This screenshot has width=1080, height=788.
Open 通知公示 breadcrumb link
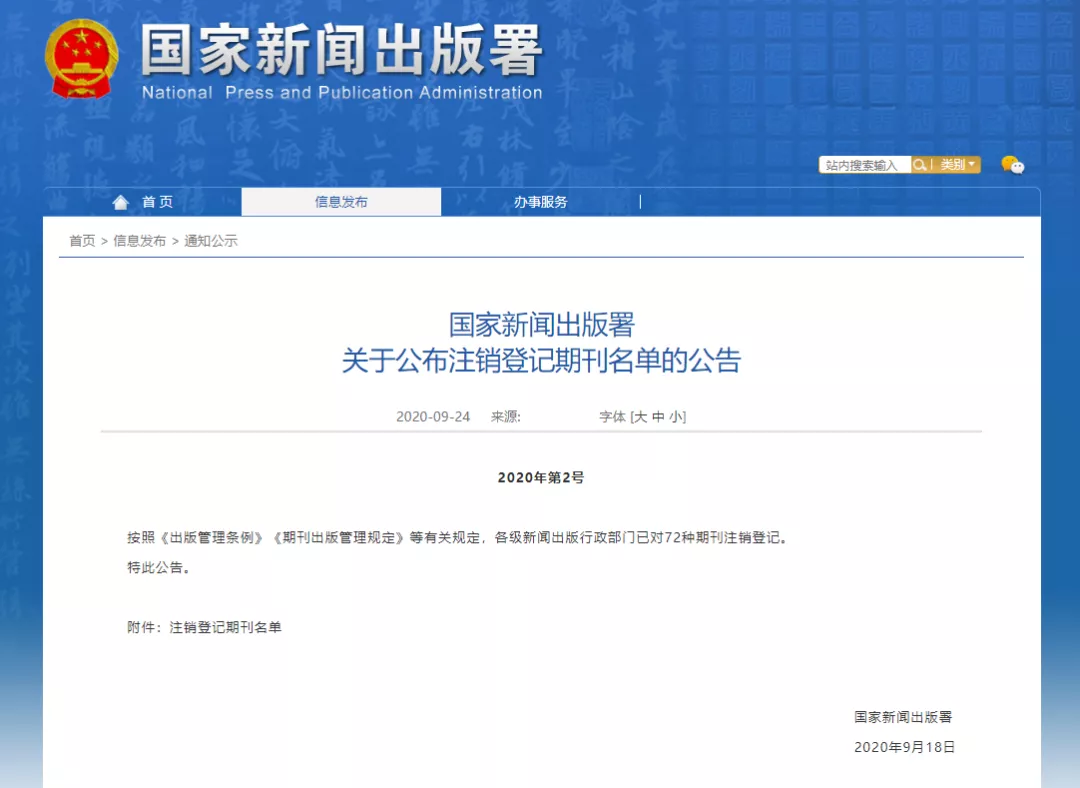pyautogui.click(x=211, y=241)
